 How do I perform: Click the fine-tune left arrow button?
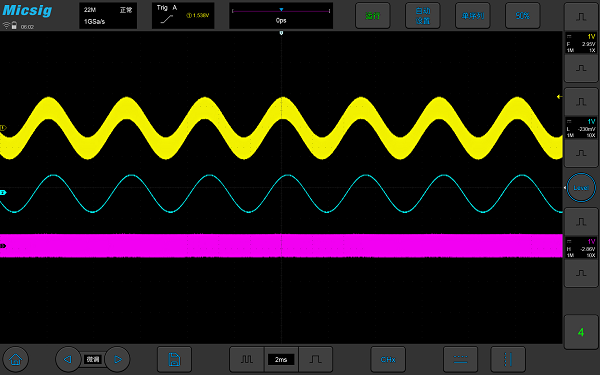click(x=68, y=359)
